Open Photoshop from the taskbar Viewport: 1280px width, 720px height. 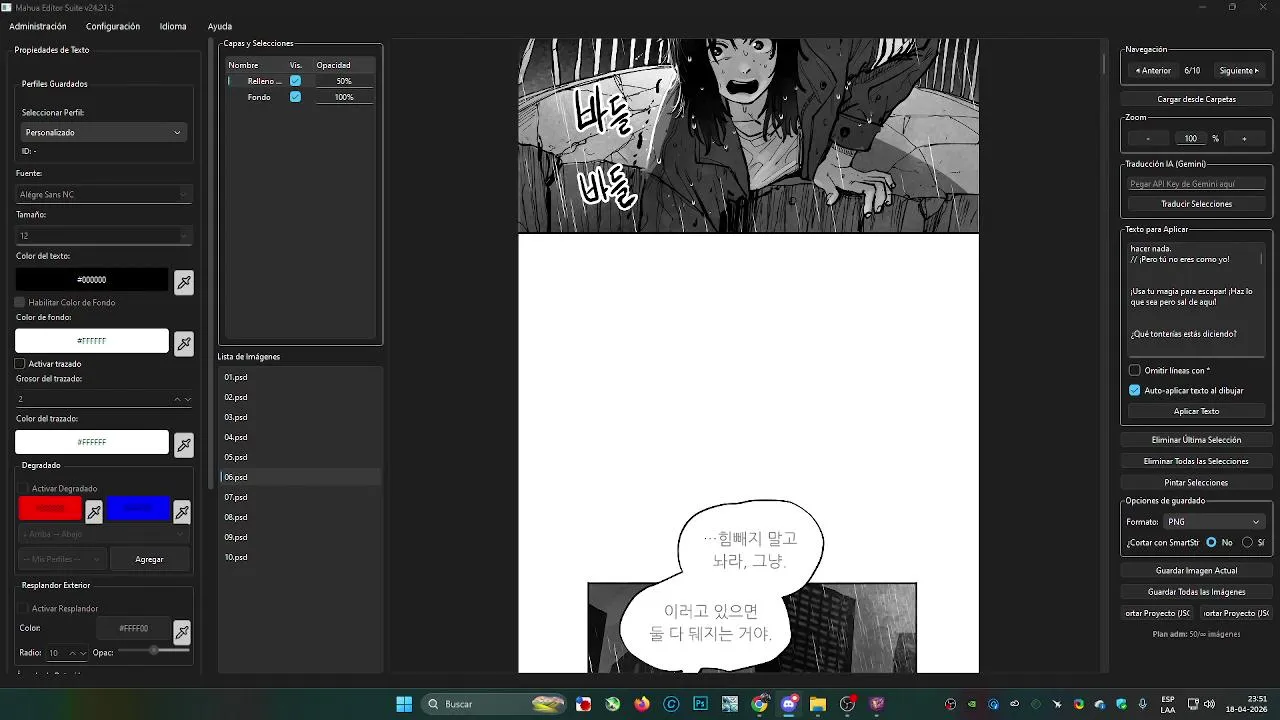point(701,704)
